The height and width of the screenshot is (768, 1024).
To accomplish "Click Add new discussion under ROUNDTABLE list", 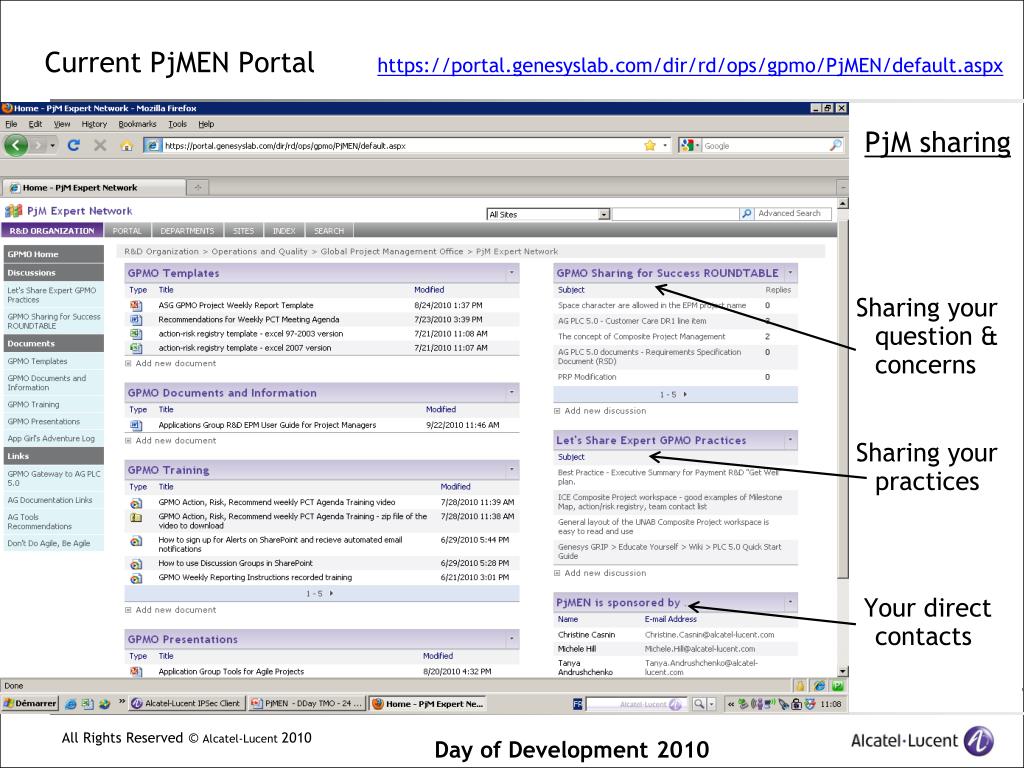I will [605, 411].
